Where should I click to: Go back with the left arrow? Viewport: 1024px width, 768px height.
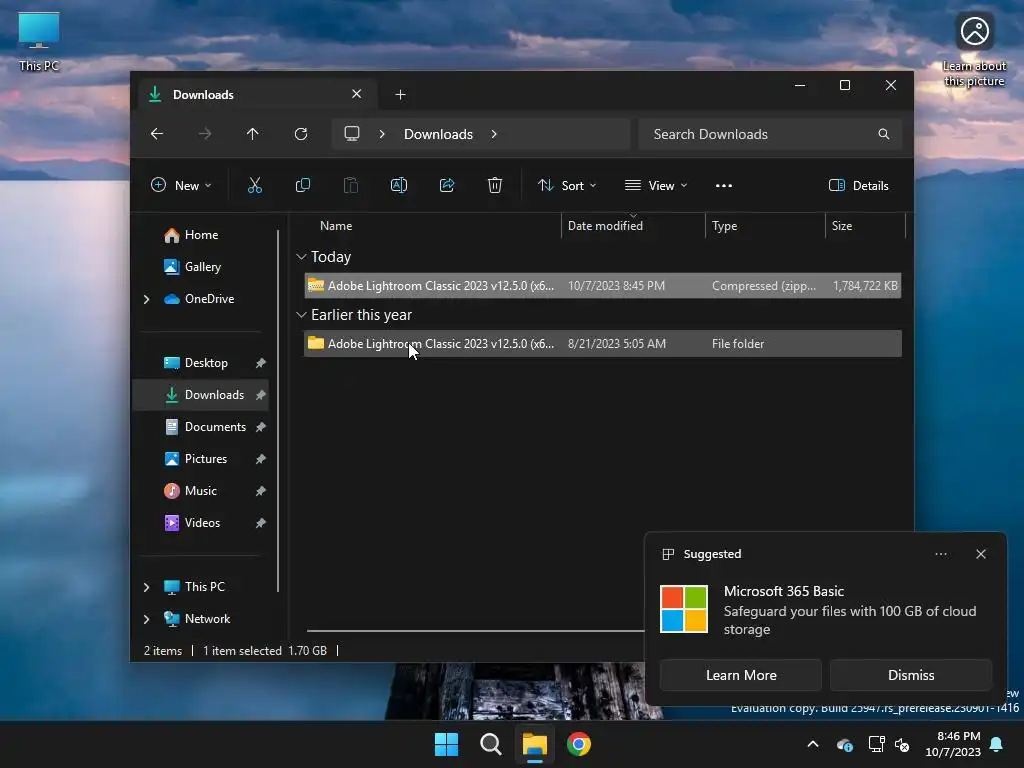(157, 134)
